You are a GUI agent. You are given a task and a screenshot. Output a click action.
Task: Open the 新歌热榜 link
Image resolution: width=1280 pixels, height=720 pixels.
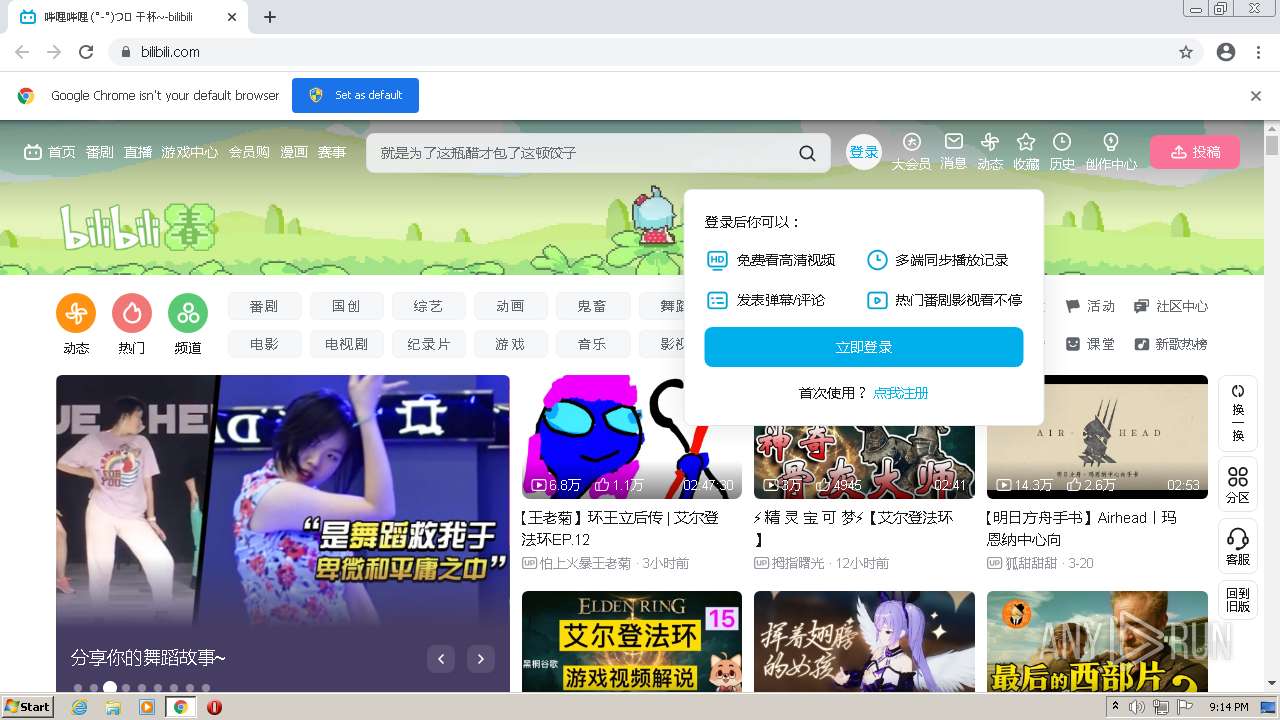1171,344
